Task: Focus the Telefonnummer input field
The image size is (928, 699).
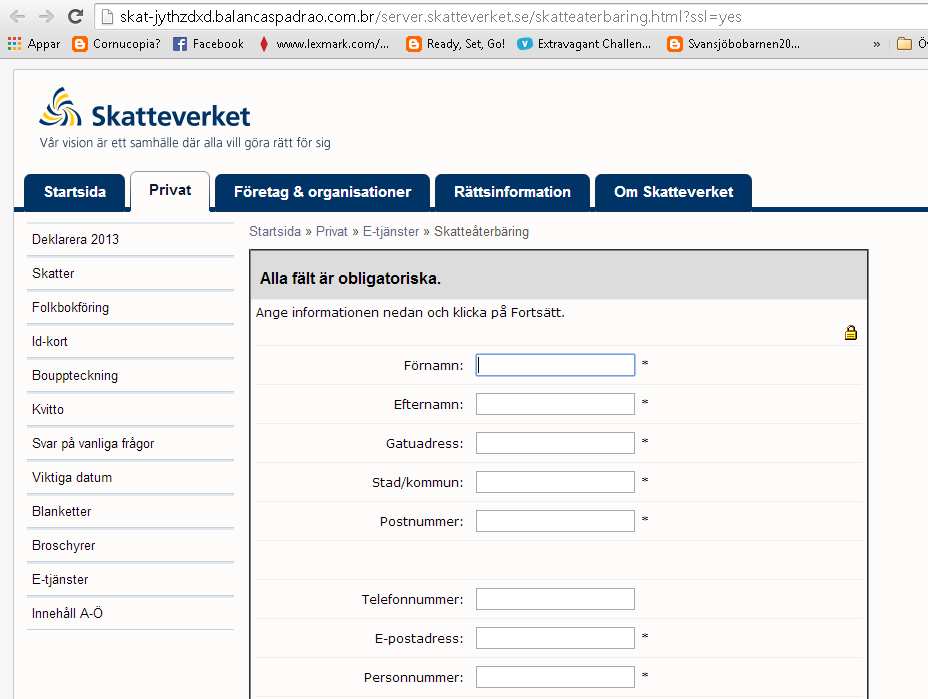Action: (555, 599)
